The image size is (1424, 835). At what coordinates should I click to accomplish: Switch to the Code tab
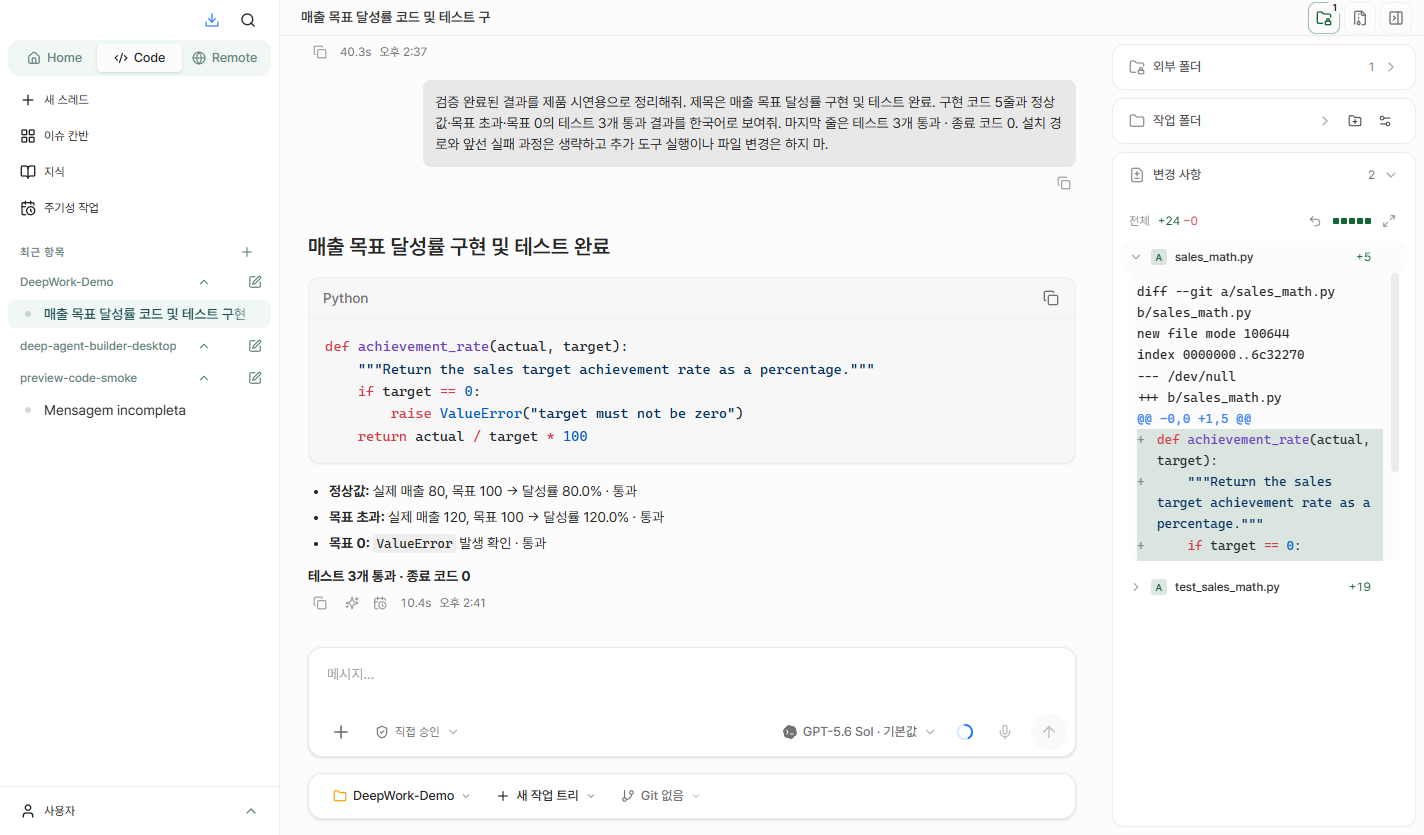[x=140, y=58]
